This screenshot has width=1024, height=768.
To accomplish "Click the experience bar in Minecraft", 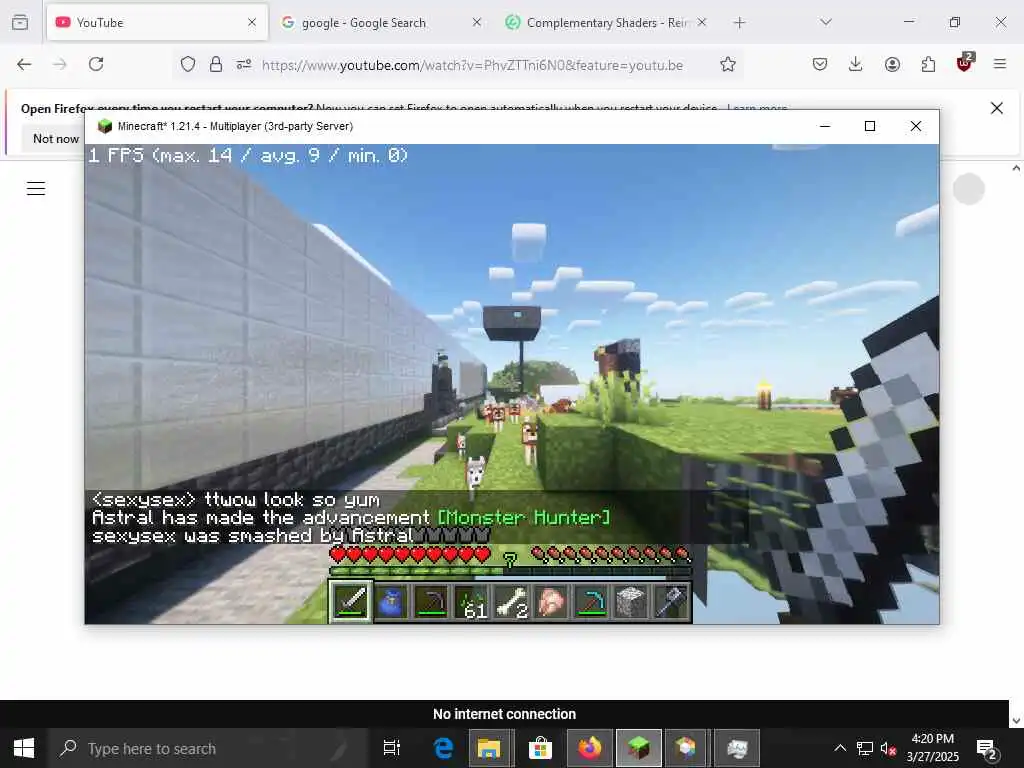I will point(510,571).
